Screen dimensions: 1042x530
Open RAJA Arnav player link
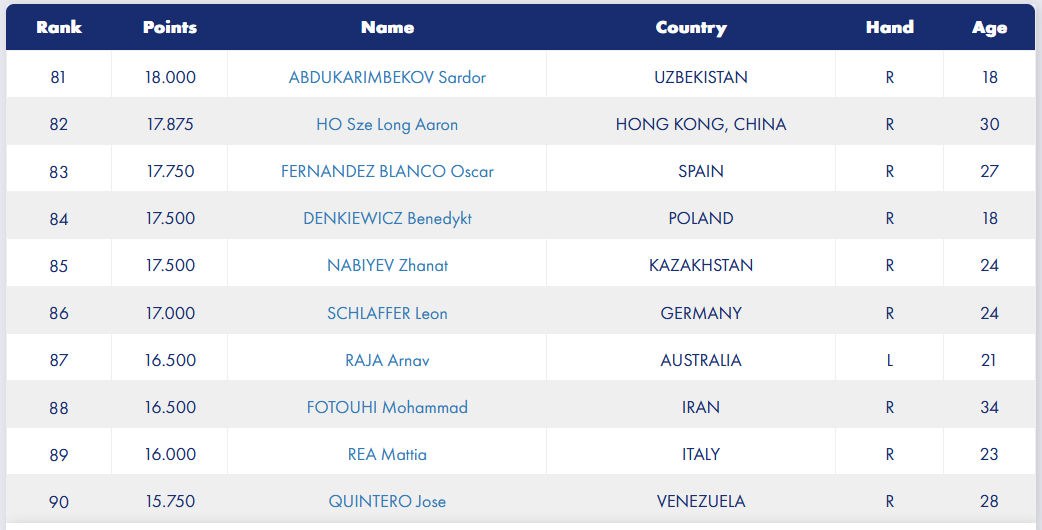(387, 360)
